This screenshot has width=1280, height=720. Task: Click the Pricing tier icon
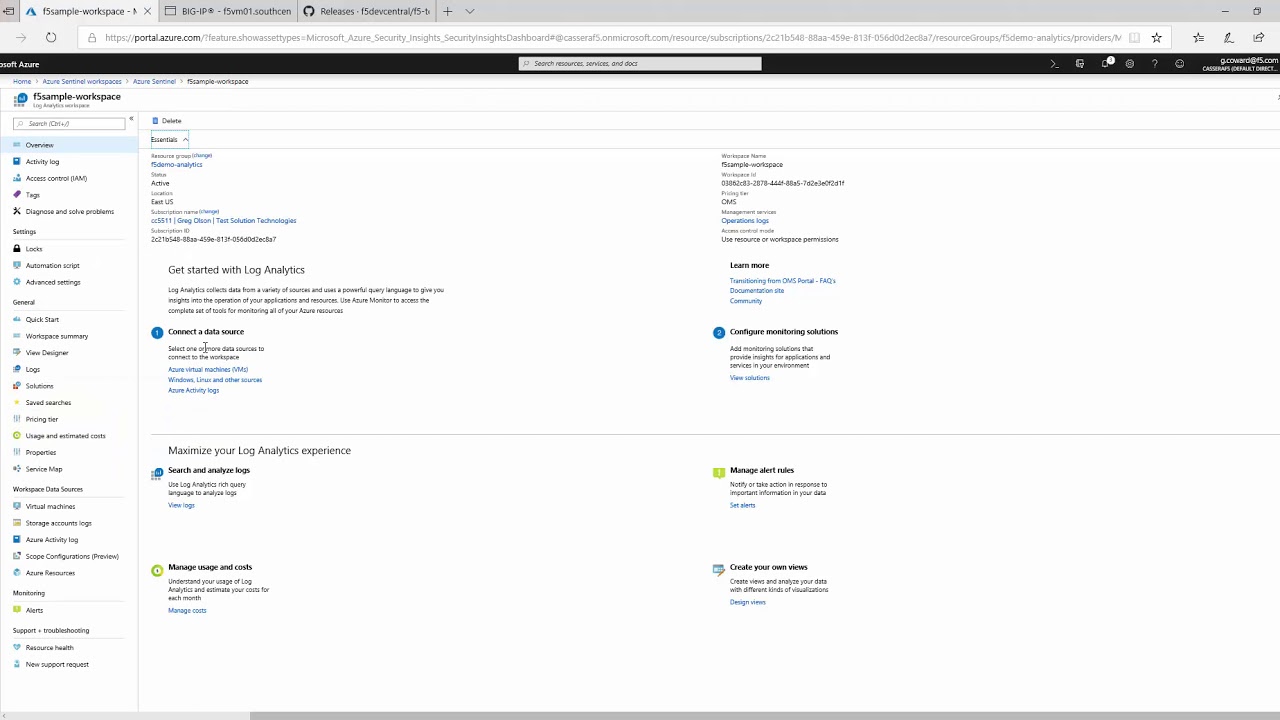click(17, 419)
